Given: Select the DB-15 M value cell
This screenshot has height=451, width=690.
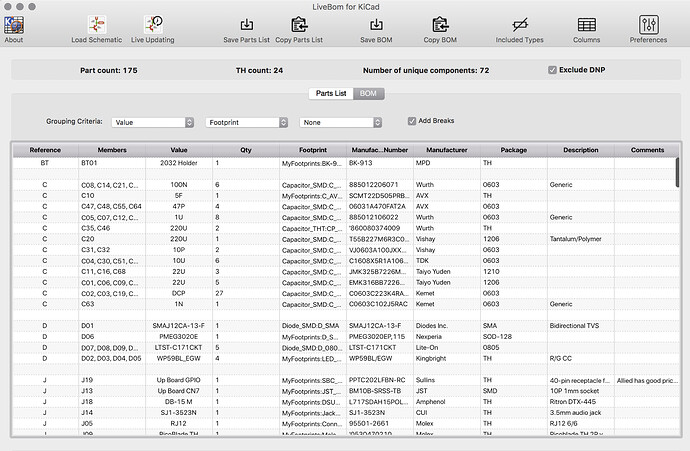Looking at the screenshot, I should coord(179,402).
